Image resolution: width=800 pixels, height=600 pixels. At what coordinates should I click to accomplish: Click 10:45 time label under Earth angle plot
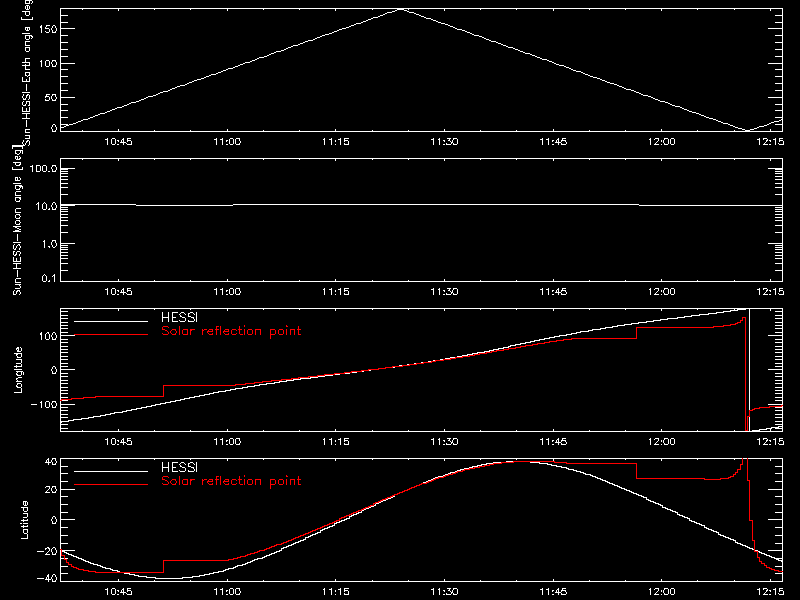coord(118,142)
